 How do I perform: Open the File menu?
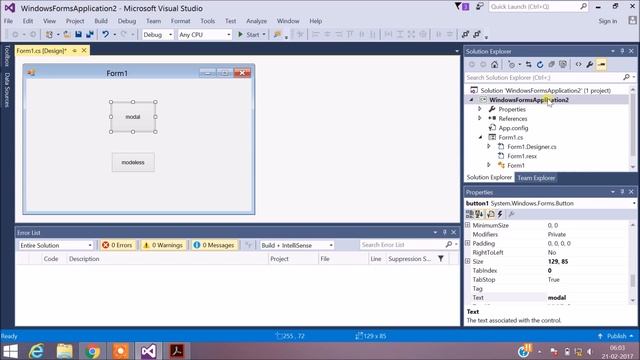click(x=8, y=21)
